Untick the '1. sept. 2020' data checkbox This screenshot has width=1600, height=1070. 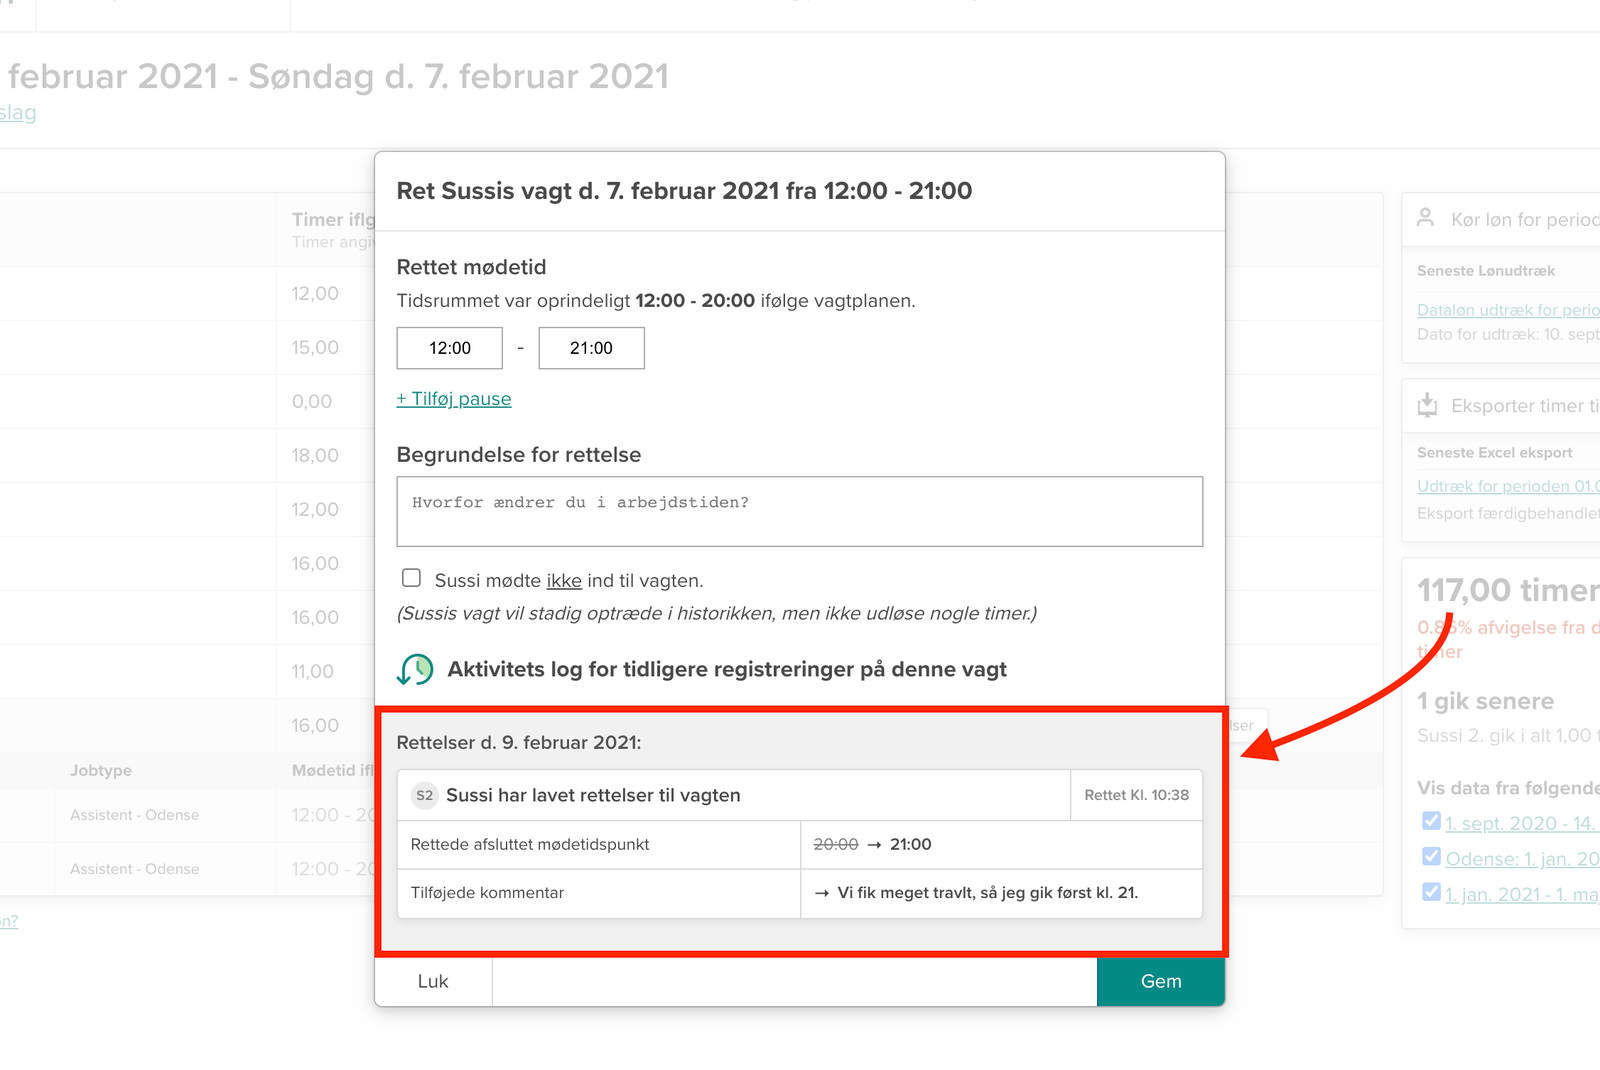click(x=1431, y=821)
